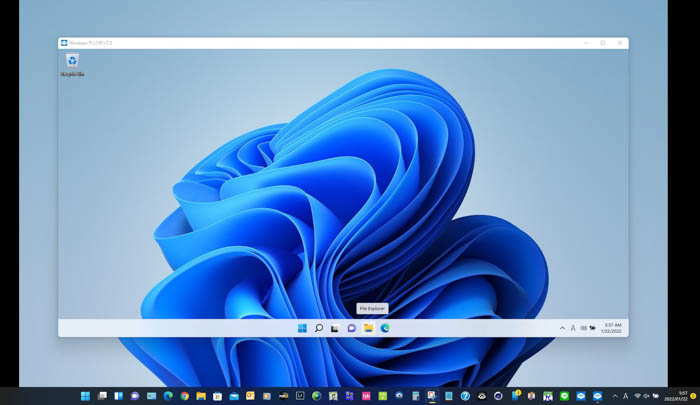This screenshot has height=405, width=700.
Task: Click the Windows Sandbox title bar icon
Action: [x=64, y=43]
